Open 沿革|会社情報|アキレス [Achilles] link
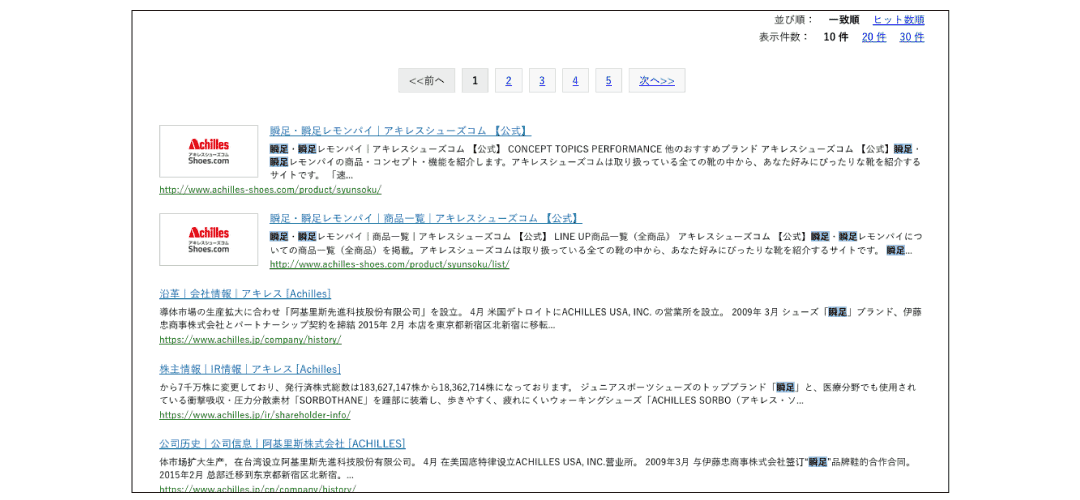Screen dimensions: 1080x500 245,293
